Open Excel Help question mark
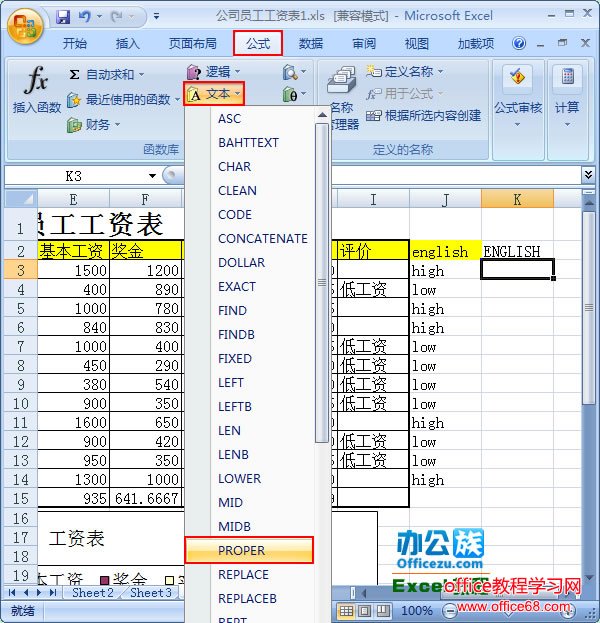Screen dimensions: 600x623 (519, 43)
